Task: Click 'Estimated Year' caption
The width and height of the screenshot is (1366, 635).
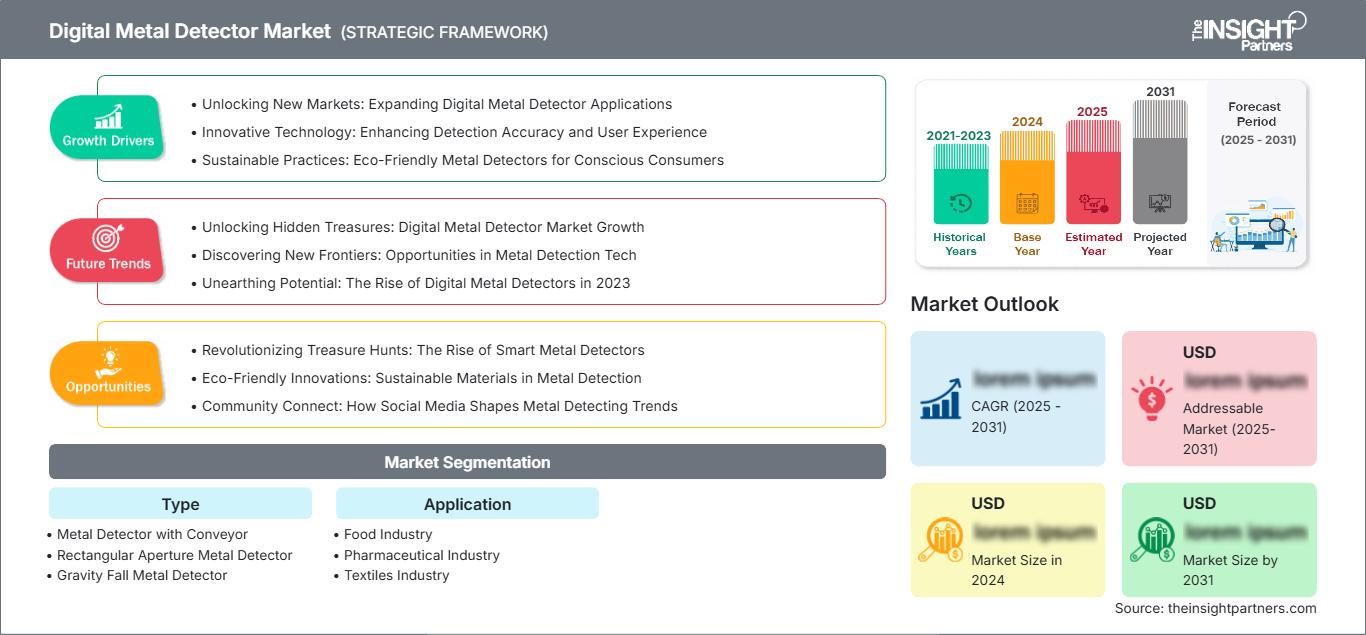Action: point(1093,244)
